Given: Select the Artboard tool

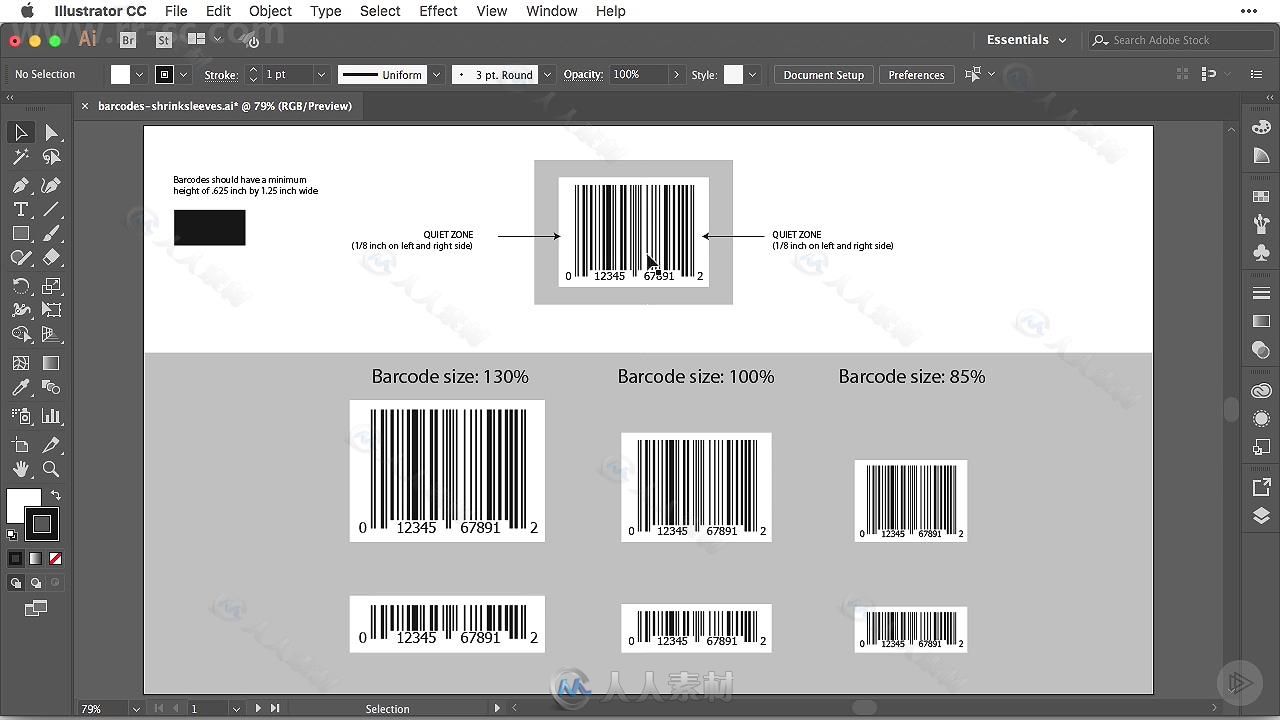Looking at the screenshot, I should pos(21,445).
